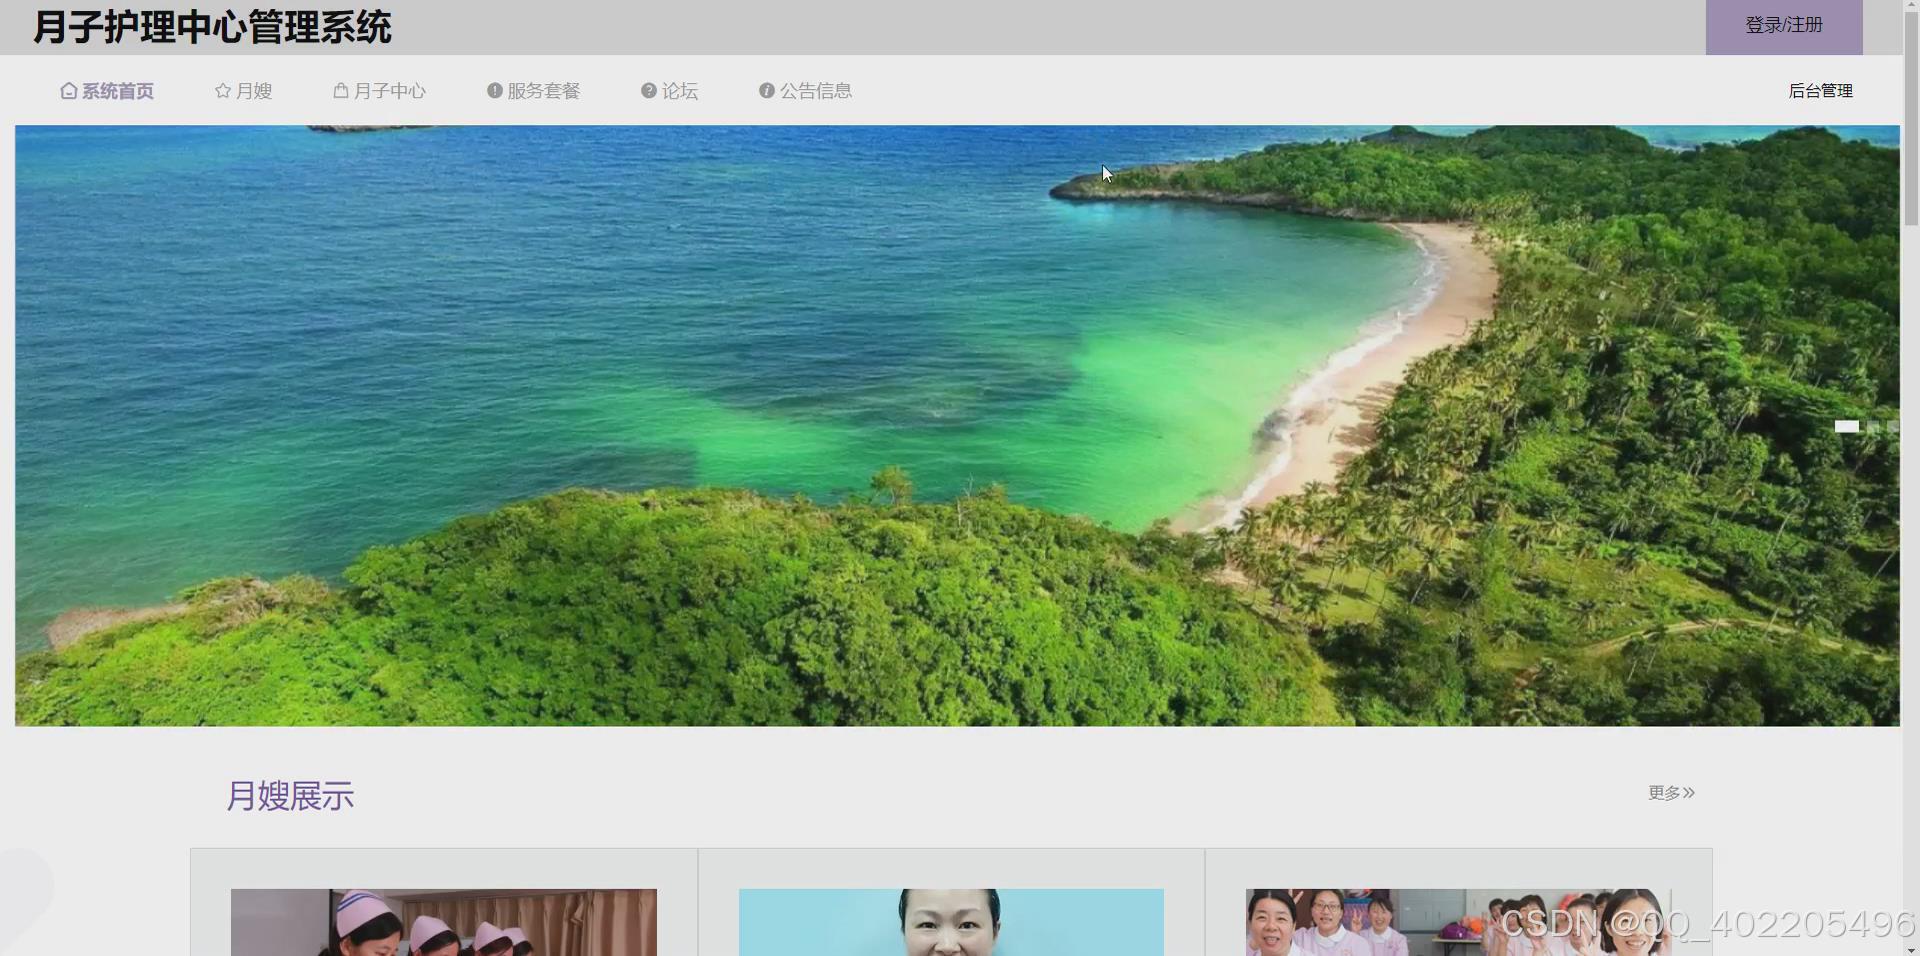
Task: Open the 后台管理 link
Action: (x=1821, y=91)
